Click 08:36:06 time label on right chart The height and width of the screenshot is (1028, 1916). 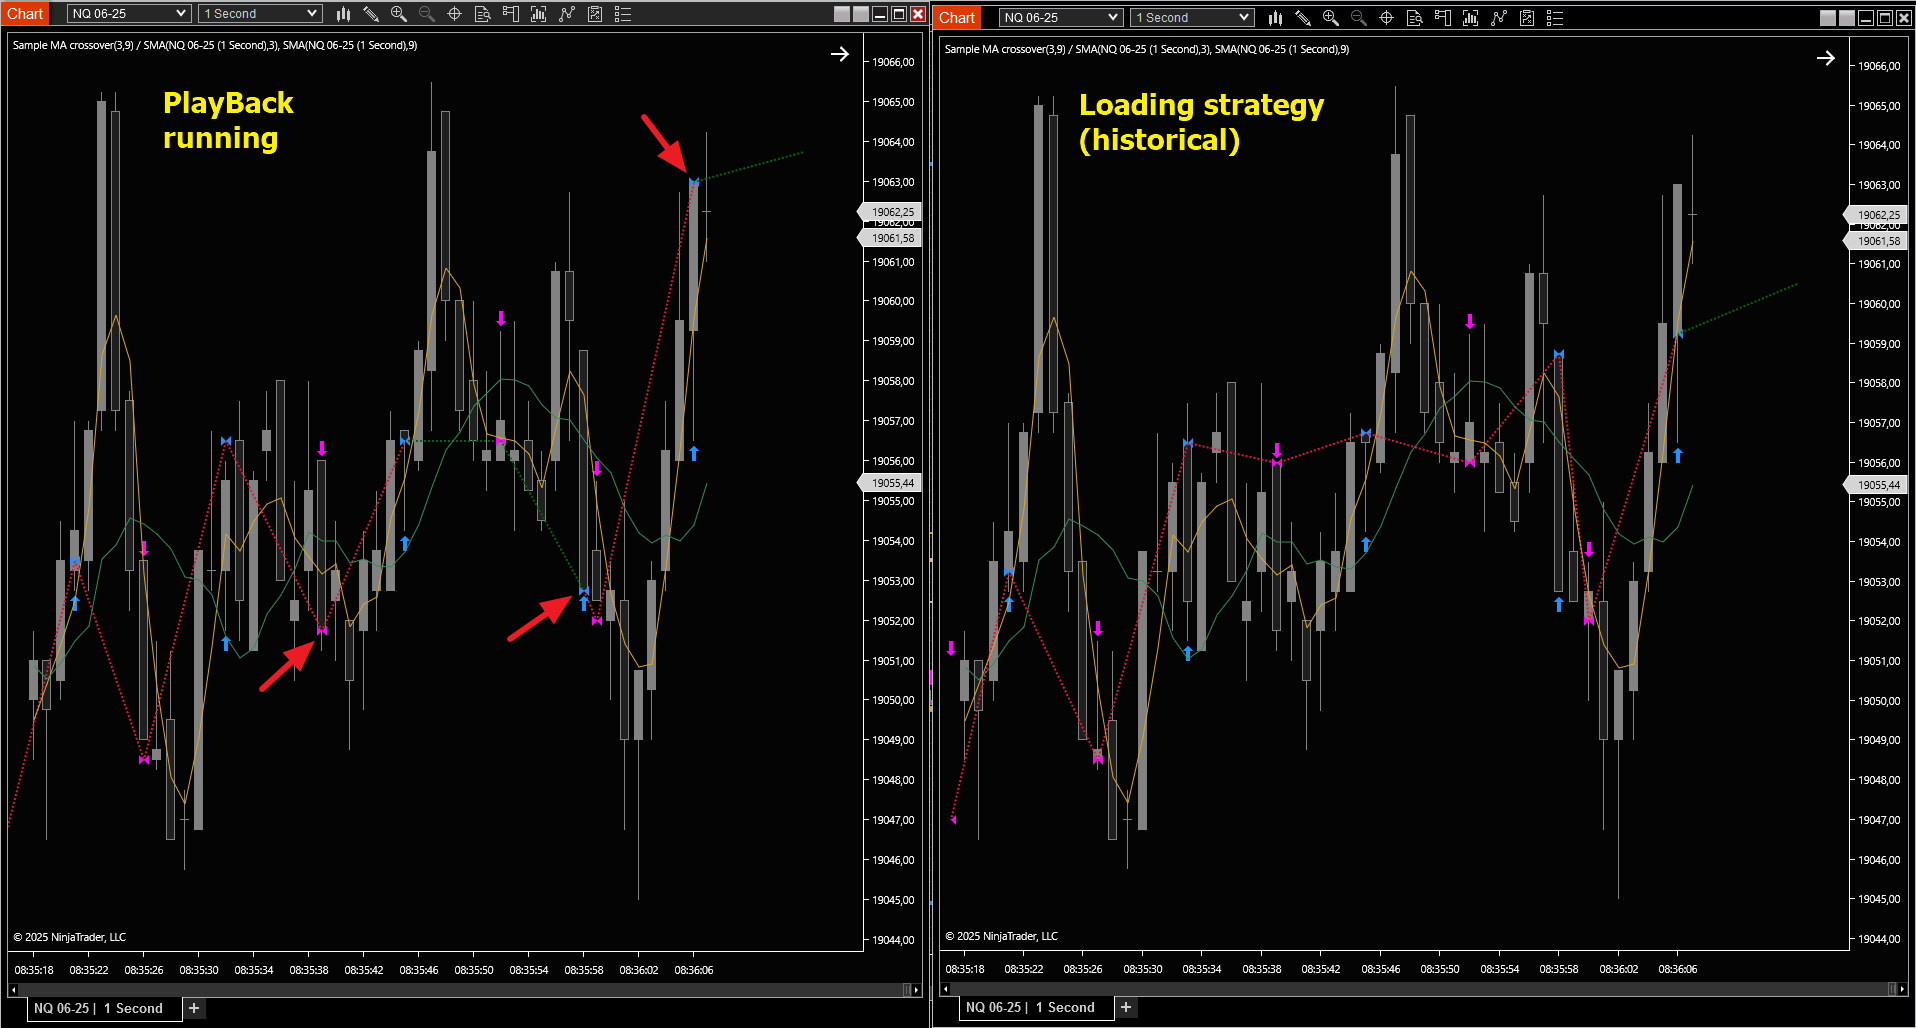(1678, 969)
